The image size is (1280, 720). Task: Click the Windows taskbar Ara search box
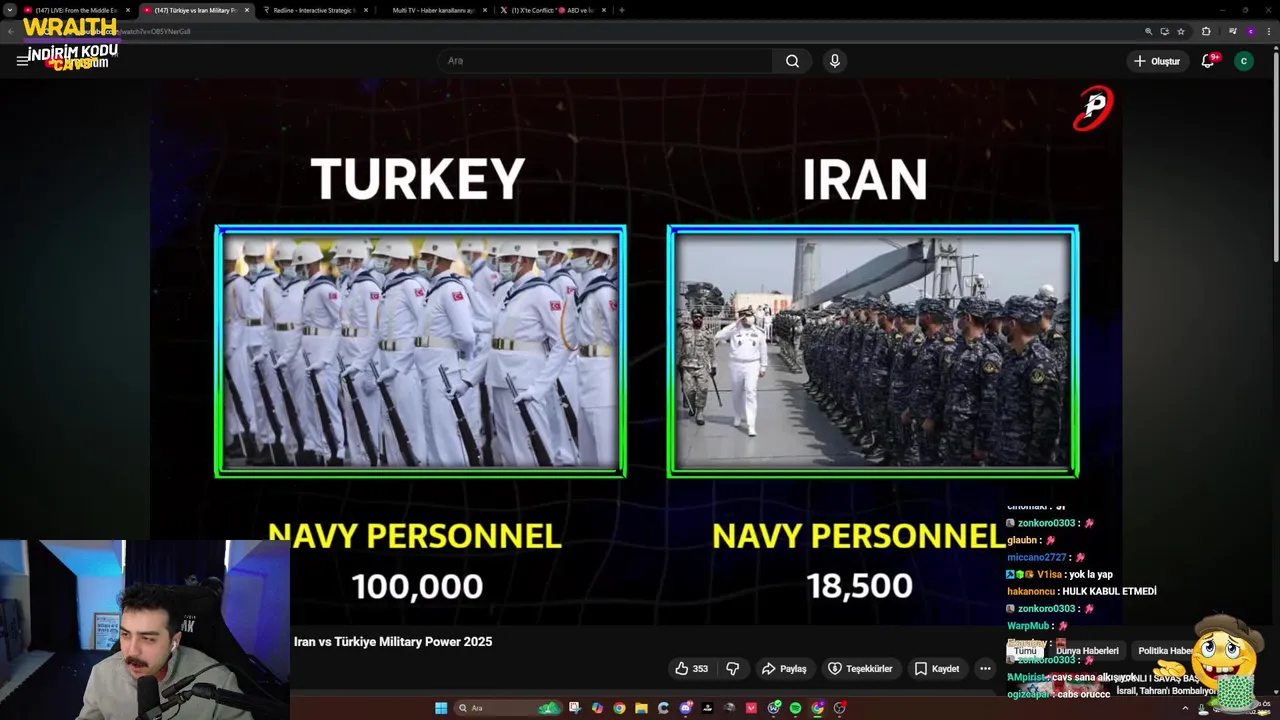click(x=507, y=708)
